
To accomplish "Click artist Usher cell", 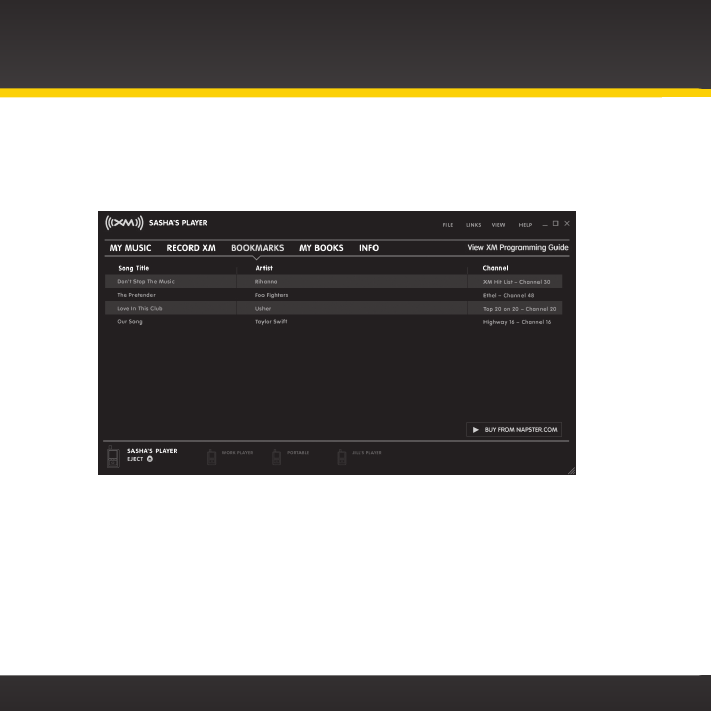I will [263, 308].
